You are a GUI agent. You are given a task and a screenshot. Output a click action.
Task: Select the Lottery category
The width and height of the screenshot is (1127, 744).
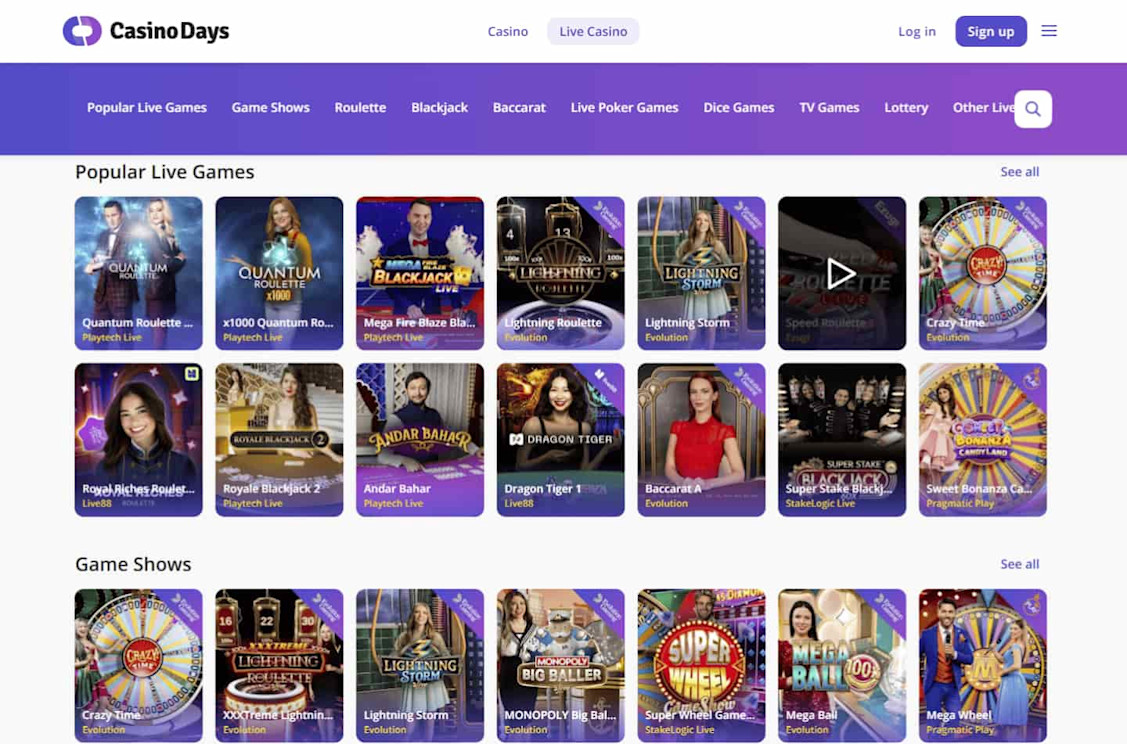(906, 108)
